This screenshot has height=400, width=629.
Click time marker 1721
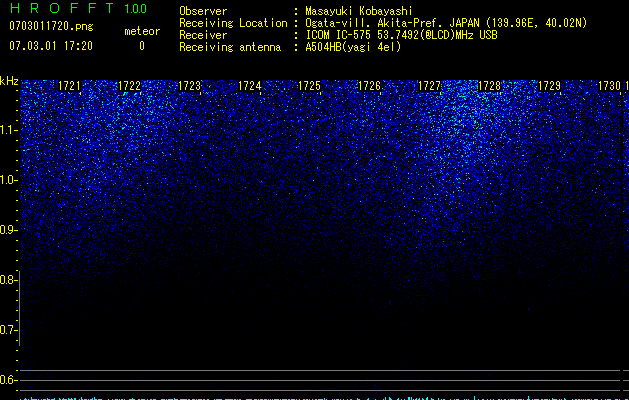tap(69, 86)
